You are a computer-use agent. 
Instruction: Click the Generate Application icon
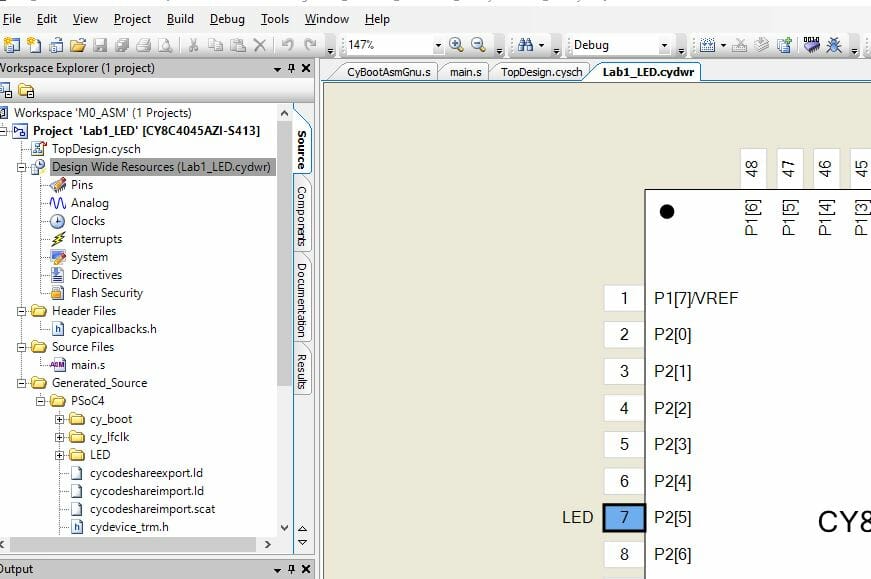point(762,45)
